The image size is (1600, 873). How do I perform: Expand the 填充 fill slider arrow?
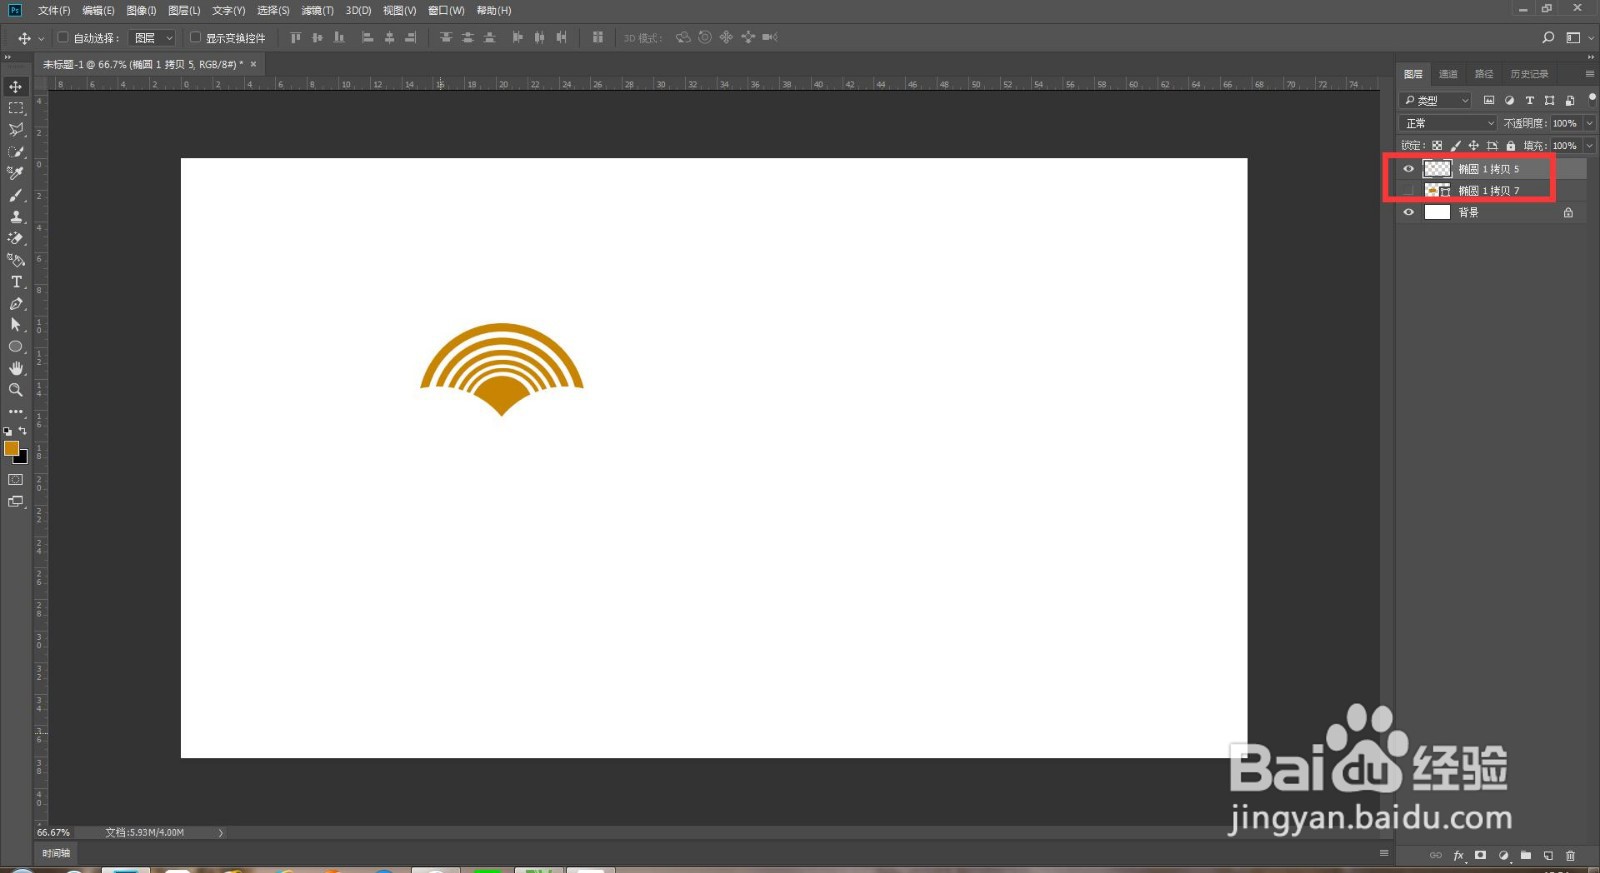coord(1589,146)
